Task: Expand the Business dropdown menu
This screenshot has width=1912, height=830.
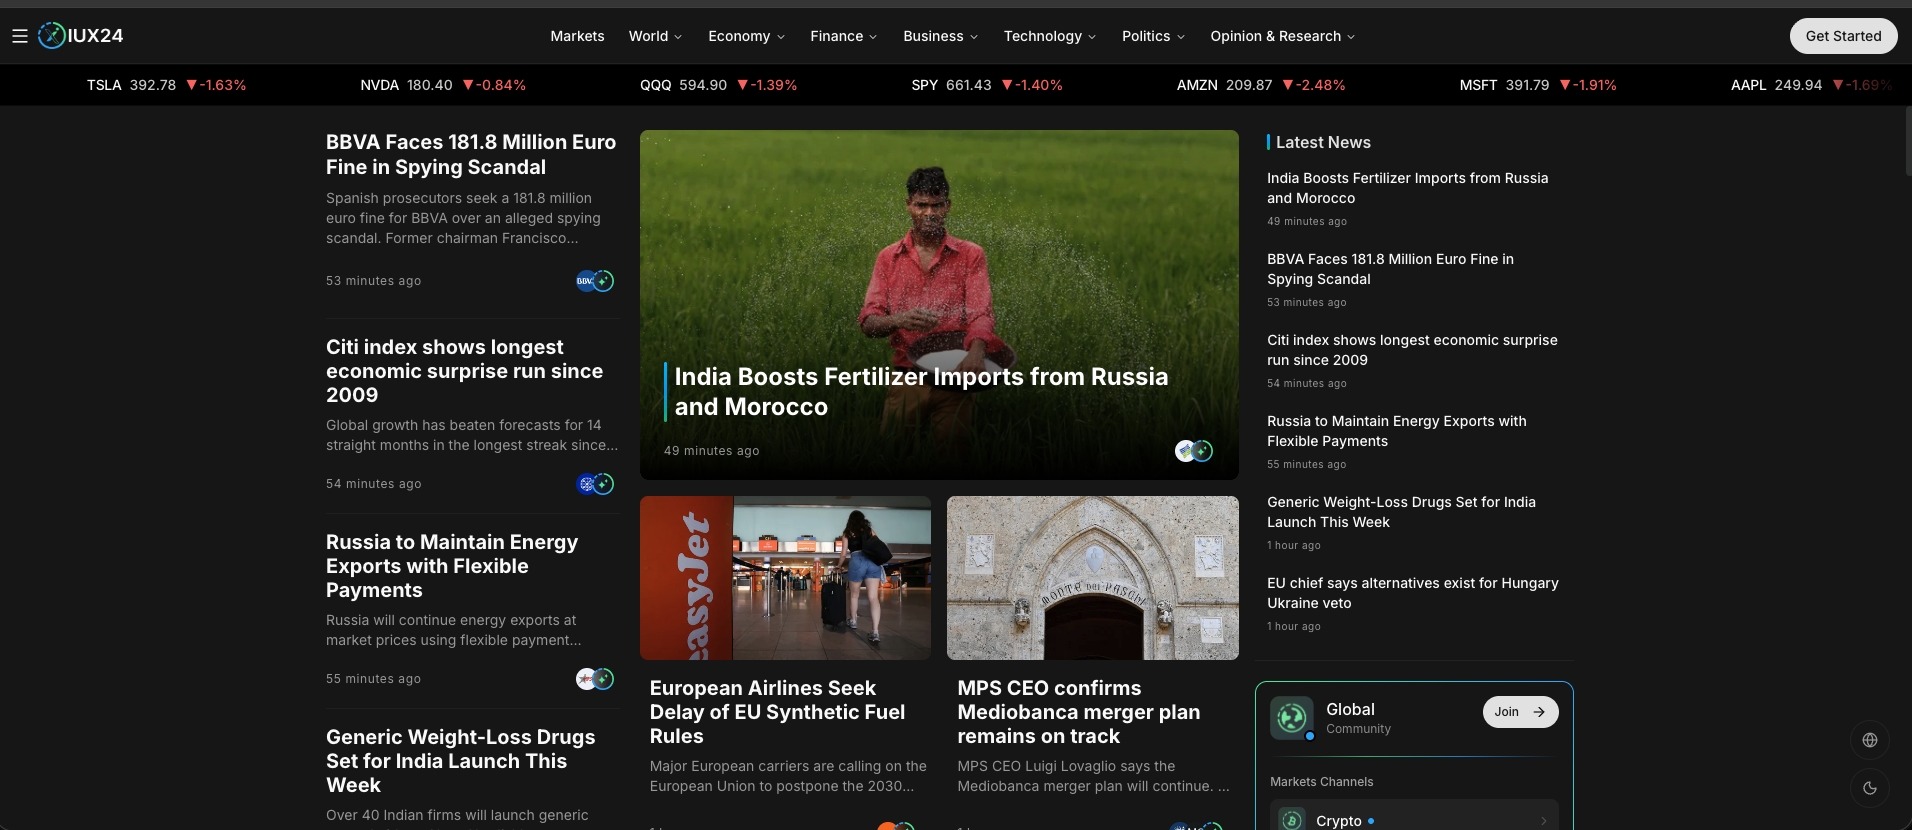Action: pyautogui.click(x=940, y=36)
